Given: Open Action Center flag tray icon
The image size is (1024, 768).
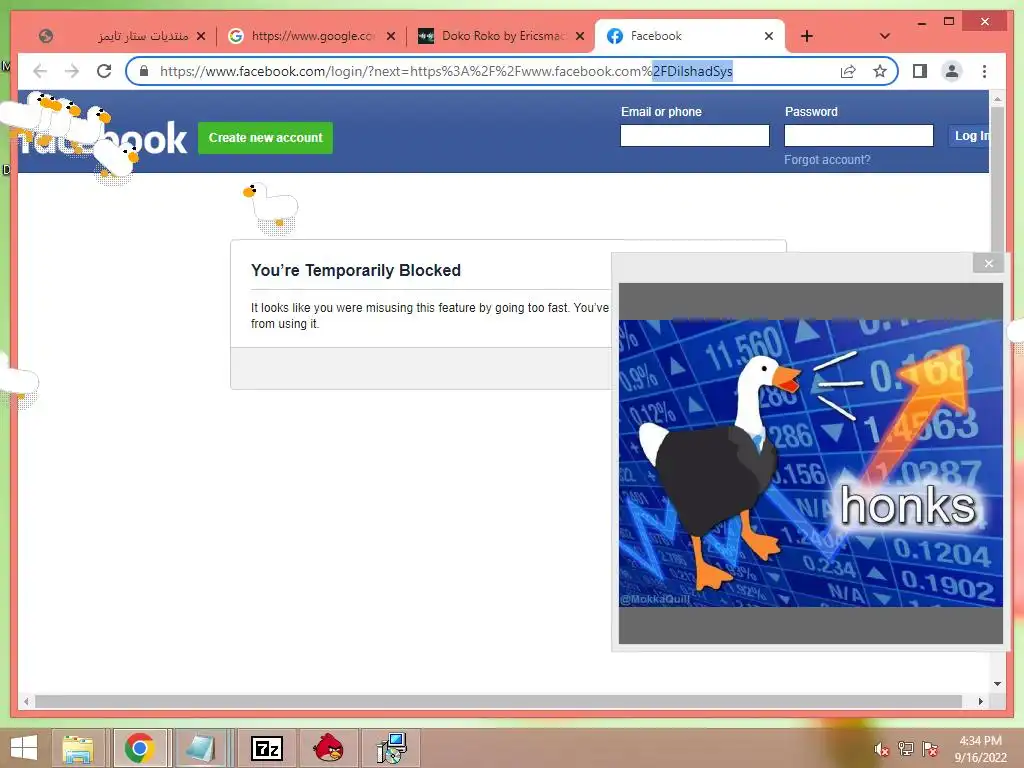Looking at the screenshot, I should 929,749.
